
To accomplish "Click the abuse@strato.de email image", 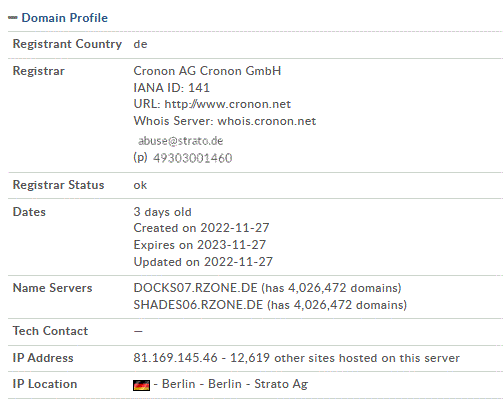I will [x=180, y=141].
